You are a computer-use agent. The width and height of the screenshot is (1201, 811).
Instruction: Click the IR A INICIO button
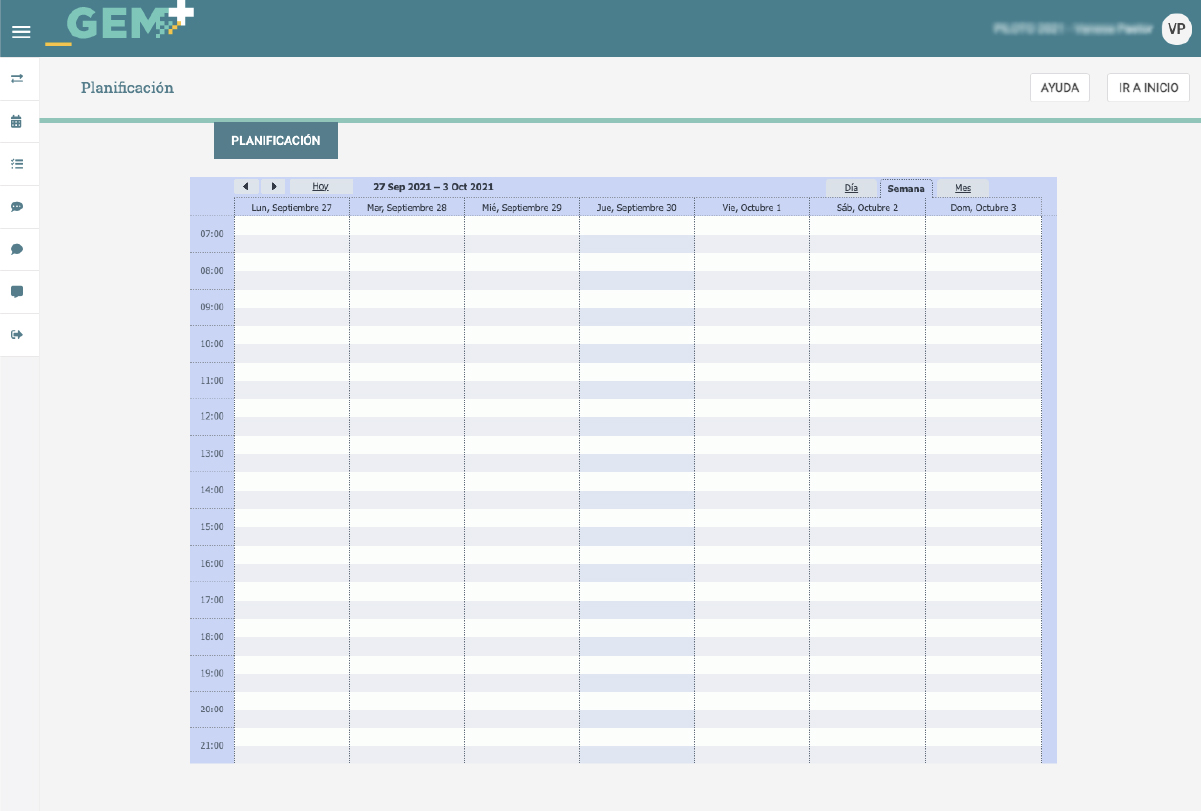(1148, 88)
